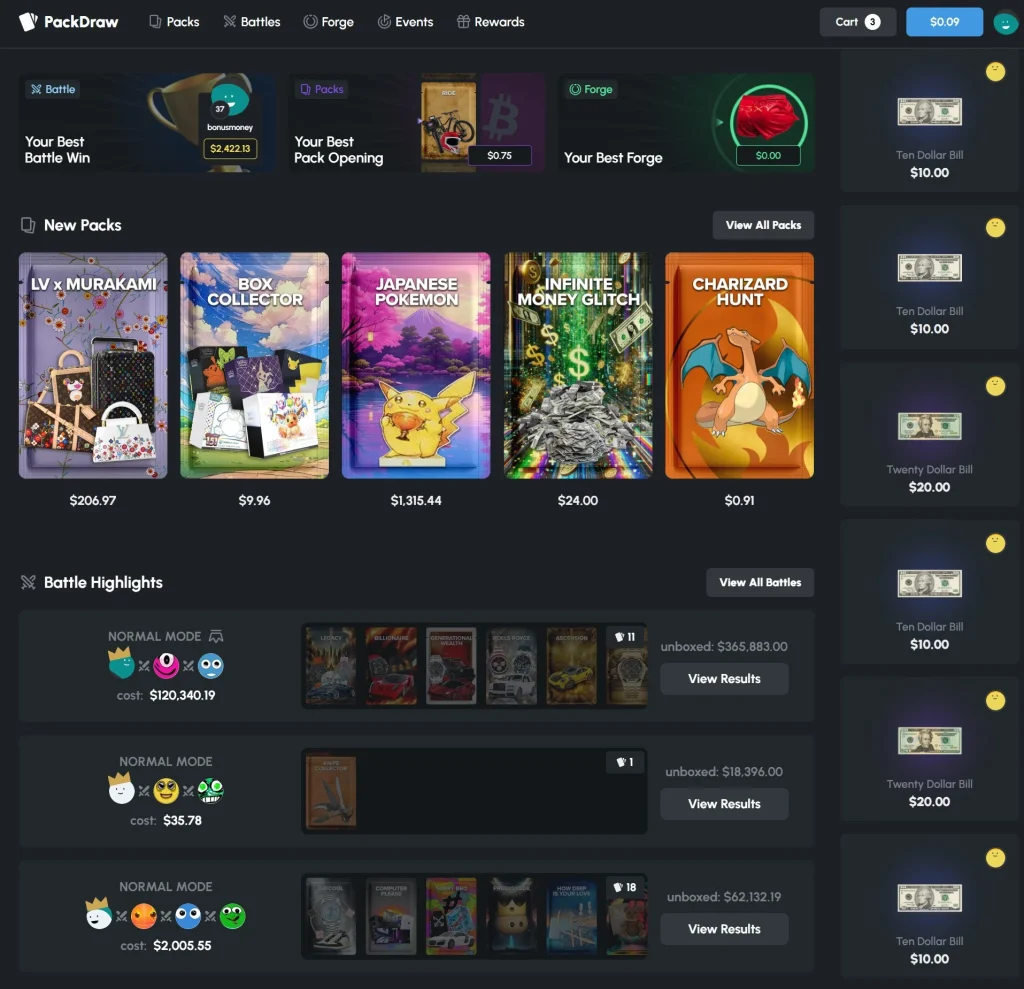Click the $2,422.13 best battle win amount

pyautogui.click(x=230, y=149)
